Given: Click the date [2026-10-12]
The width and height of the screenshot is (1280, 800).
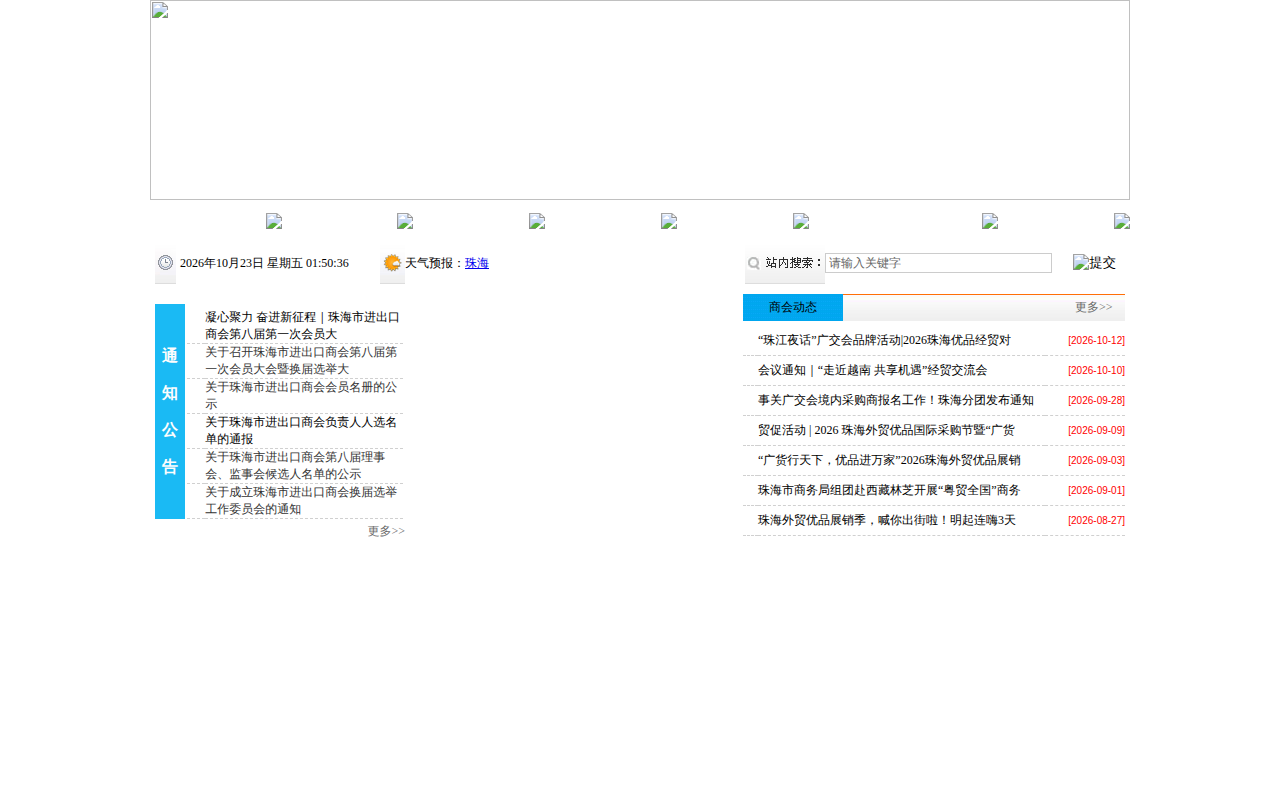Looking at the screenshot, I should click(x=1096, y=341).
